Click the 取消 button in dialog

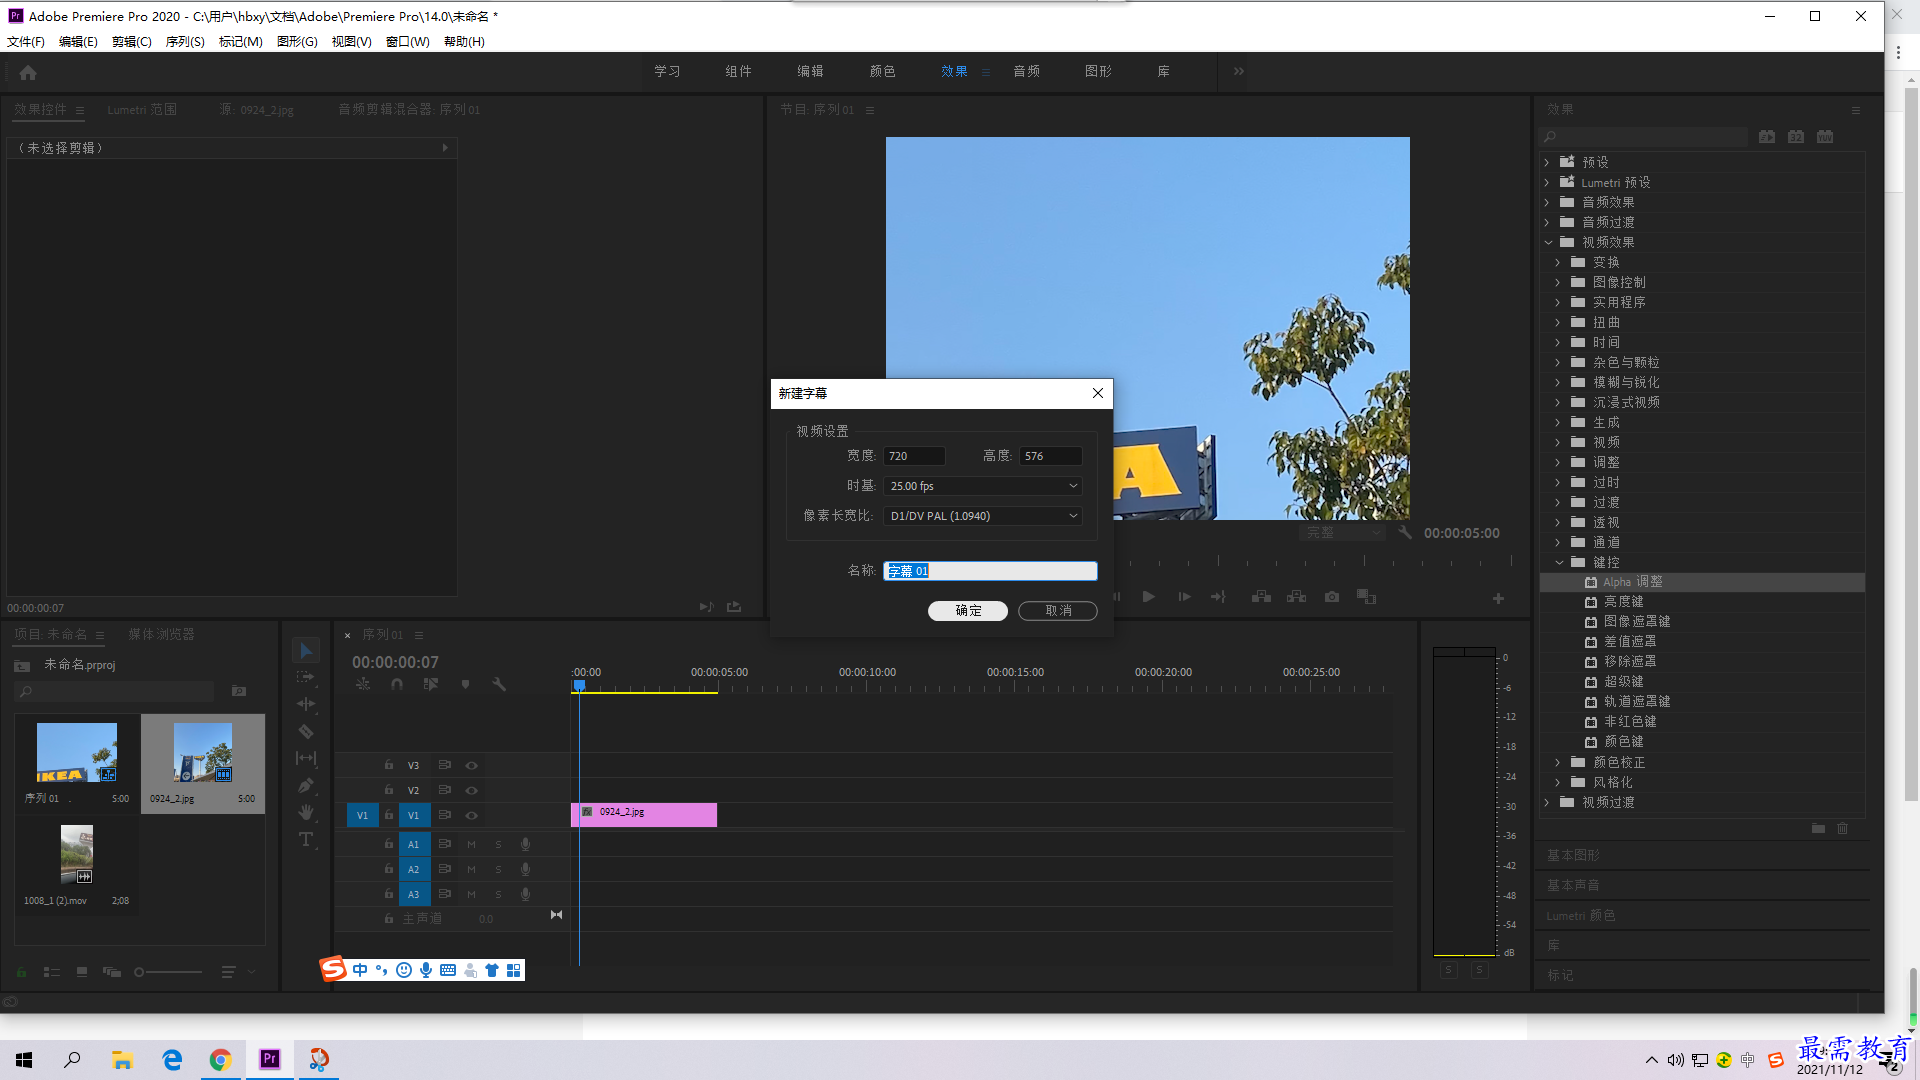1058,611
